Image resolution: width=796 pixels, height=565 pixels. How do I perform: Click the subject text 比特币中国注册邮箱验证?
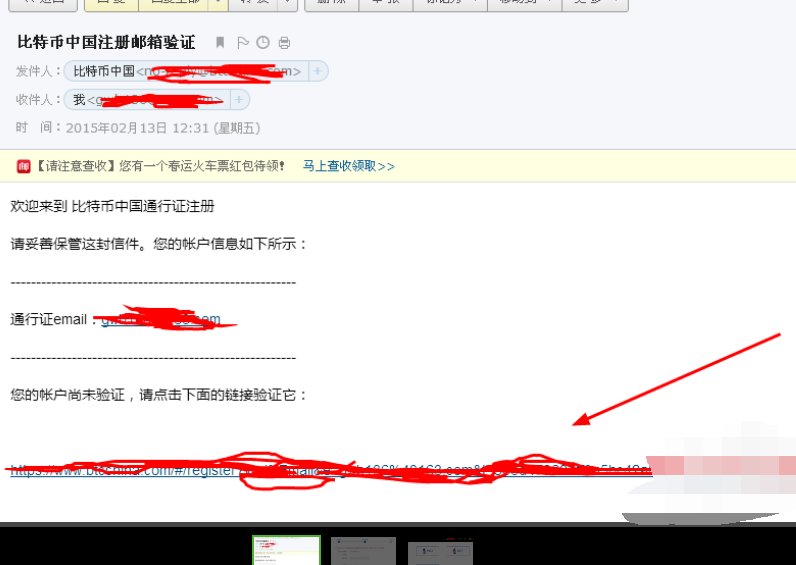pyautogui.click(x=106, y=42)
